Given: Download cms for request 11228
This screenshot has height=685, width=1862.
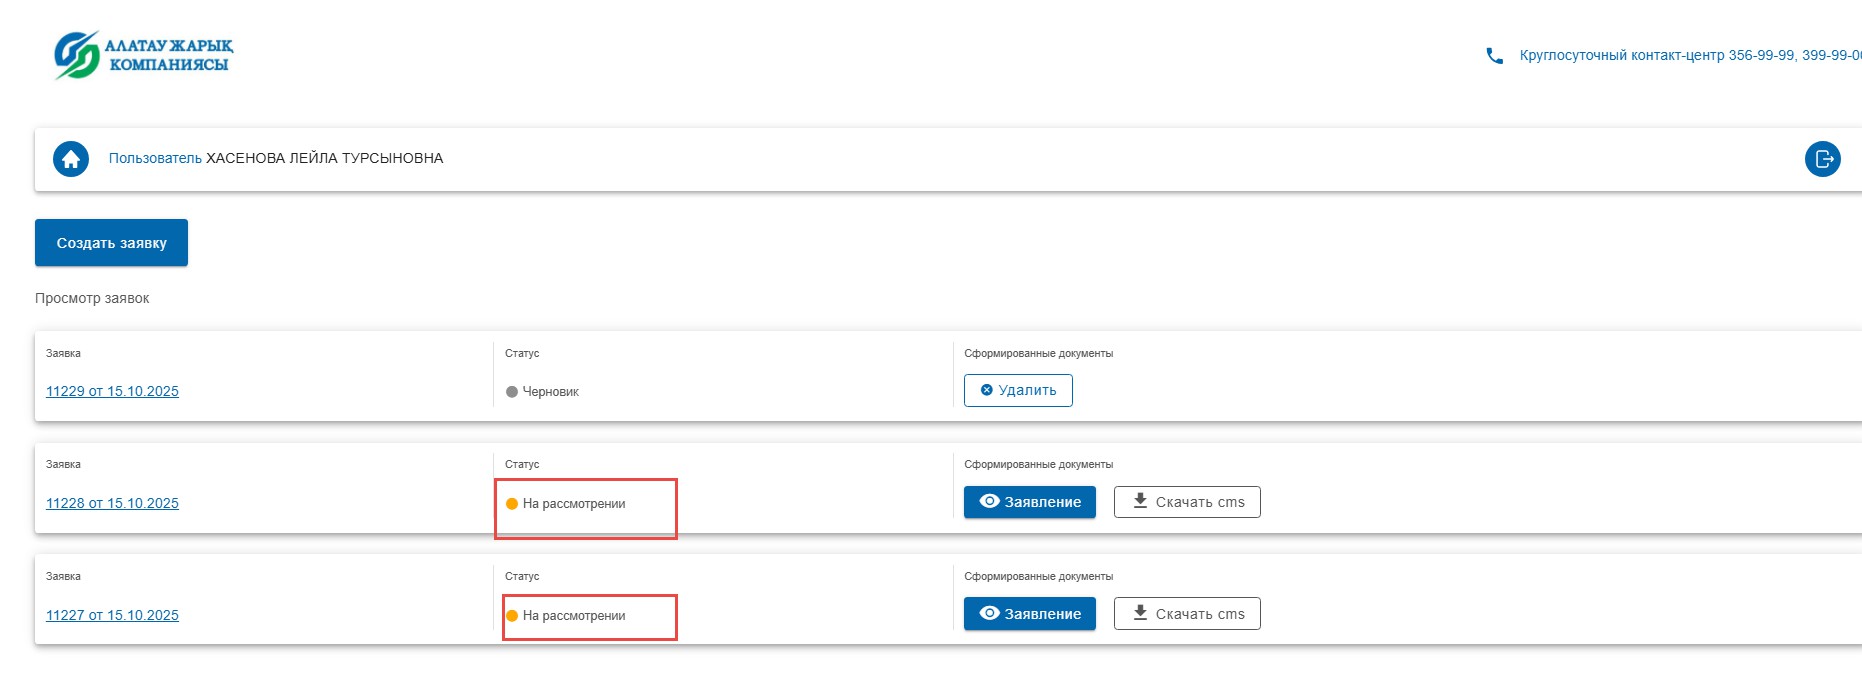Looking at the screenshot, I should pos(1186,502).
